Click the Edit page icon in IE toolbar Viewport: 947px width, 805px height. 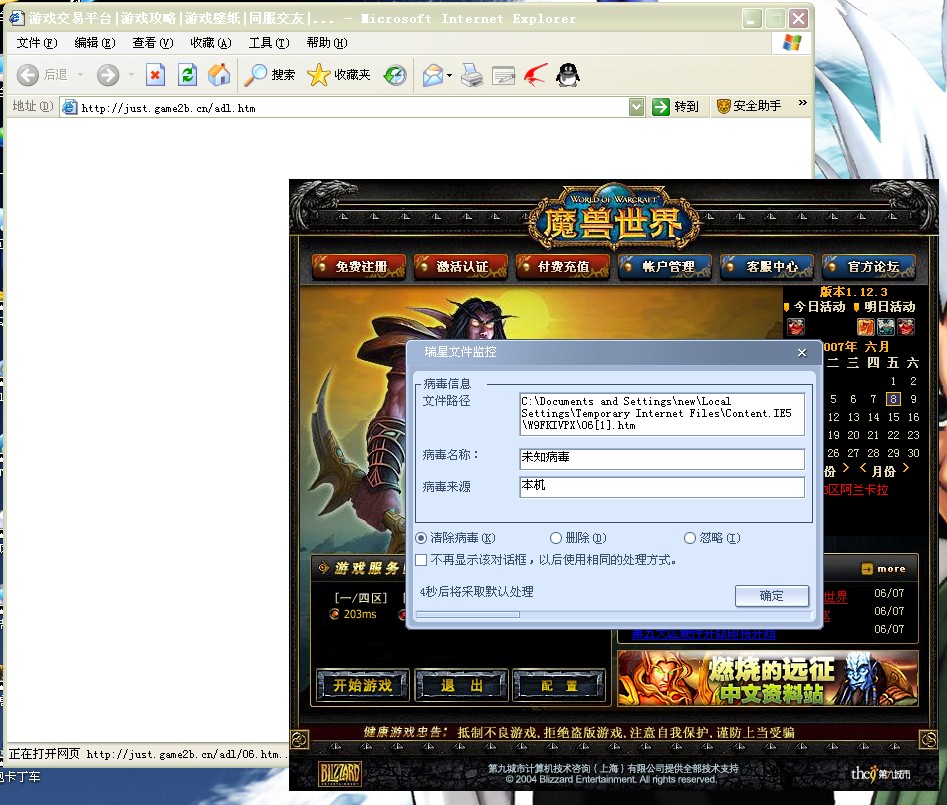(503, 75)
